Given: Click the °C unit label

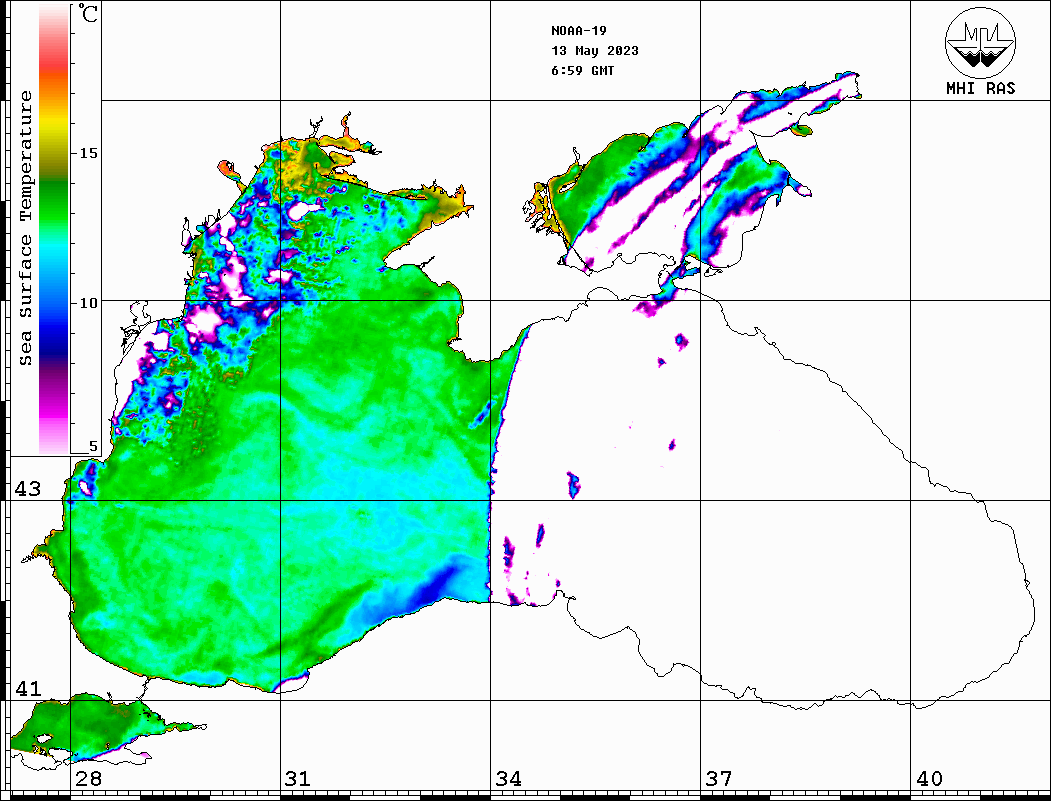Looking at the screenshot, I should point(87,13).
